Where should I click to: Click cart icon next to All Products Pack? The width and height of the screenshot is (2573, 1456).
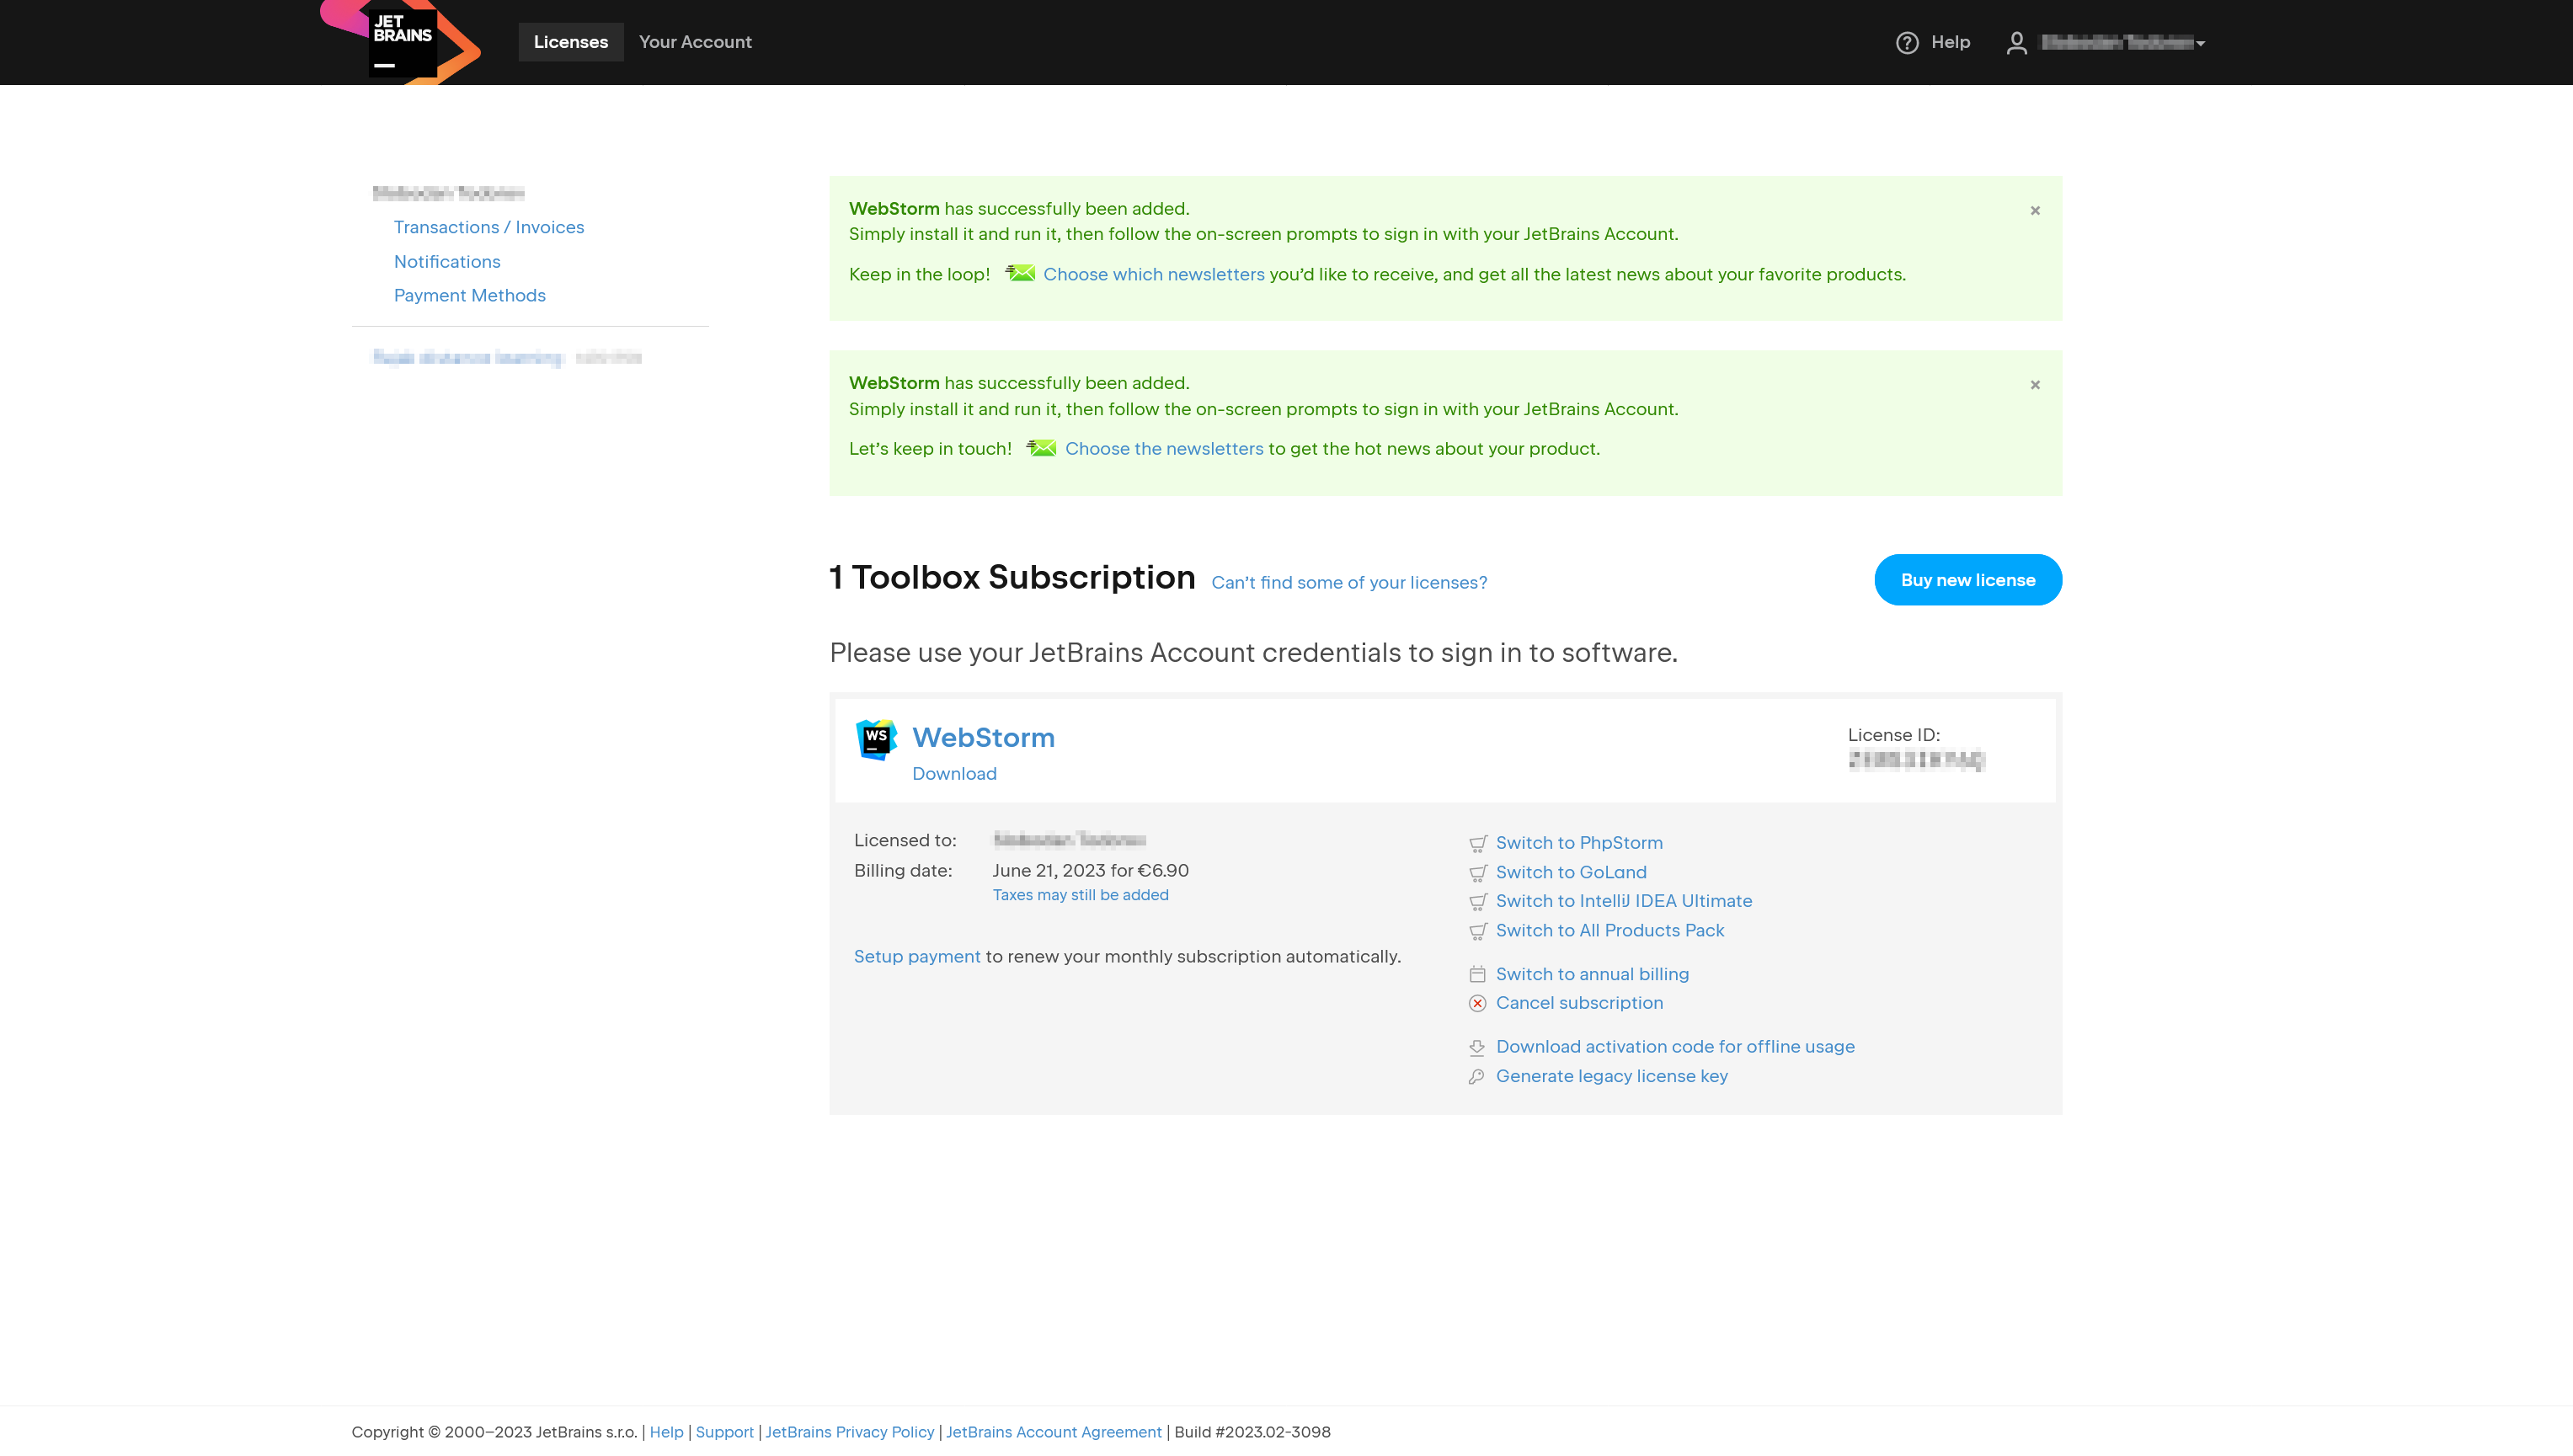tap(1477, 931)
